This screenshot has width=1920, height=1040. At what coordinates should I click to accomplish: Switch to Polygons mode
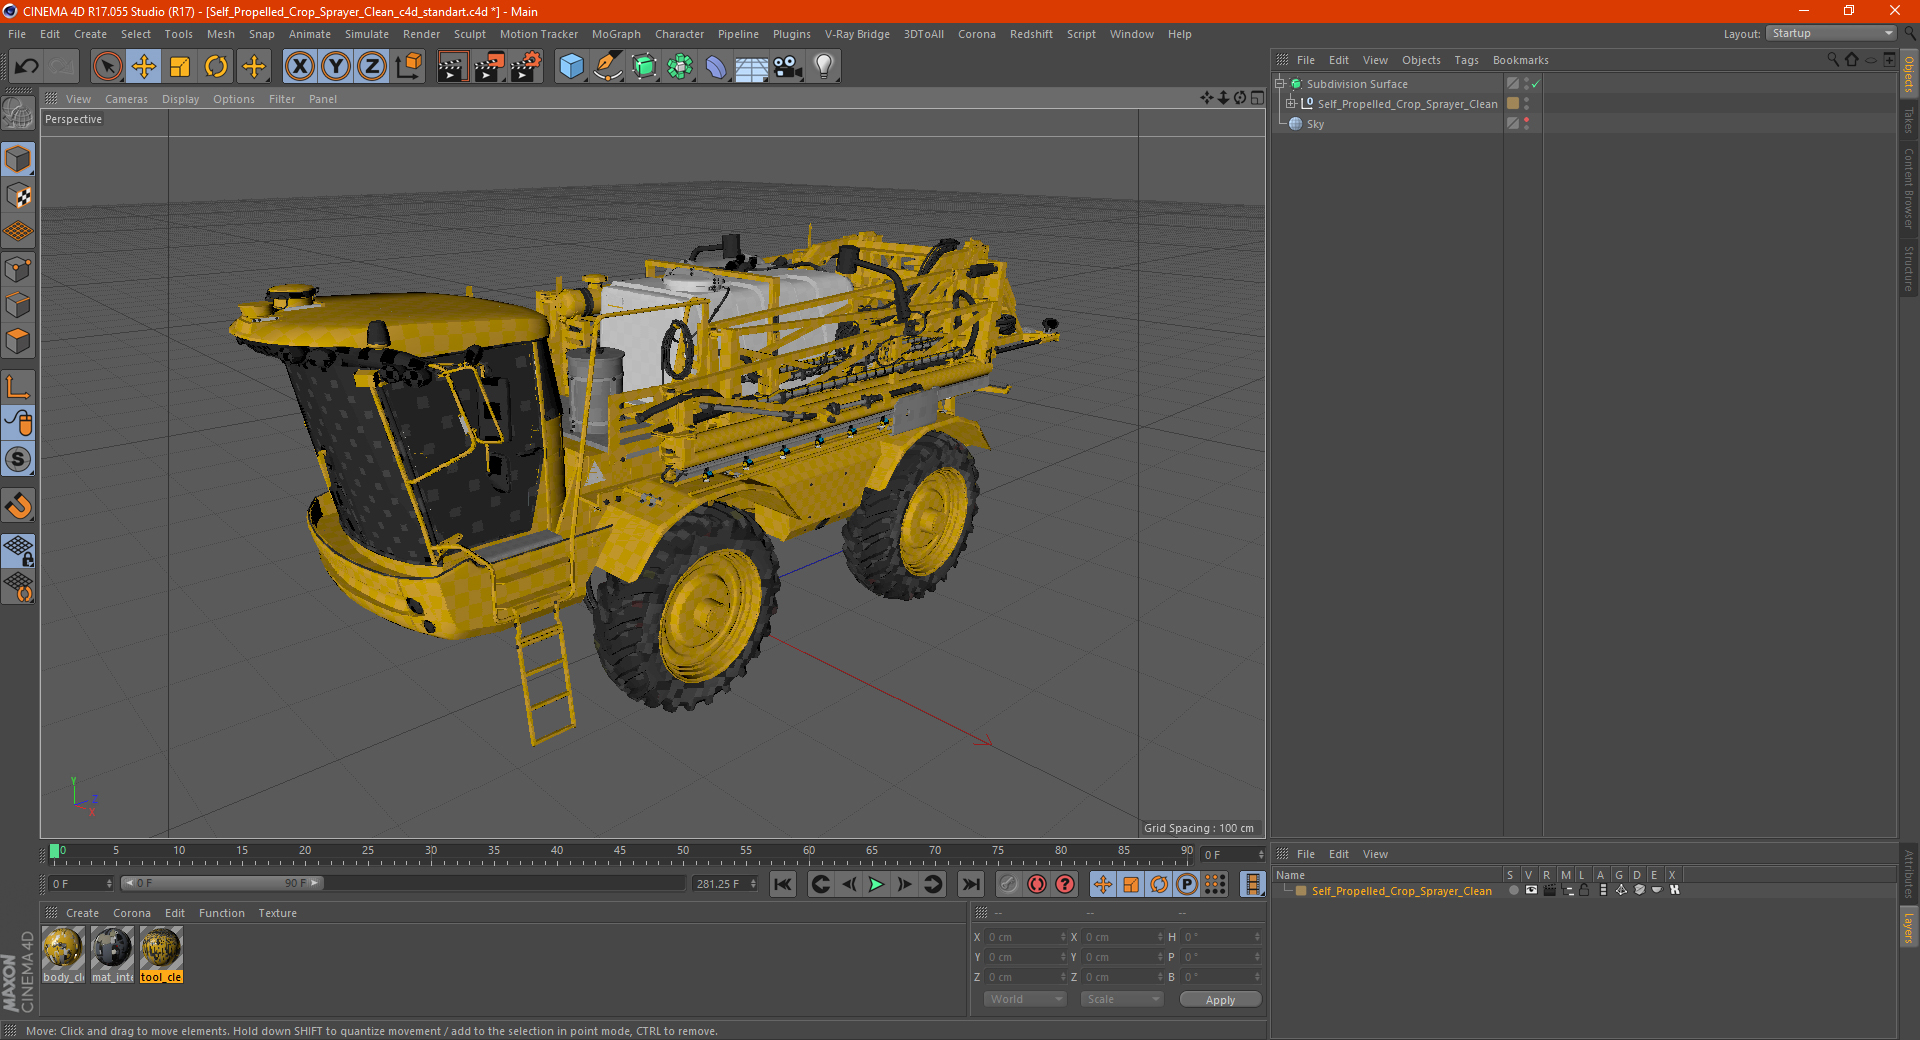pos(18,342)
